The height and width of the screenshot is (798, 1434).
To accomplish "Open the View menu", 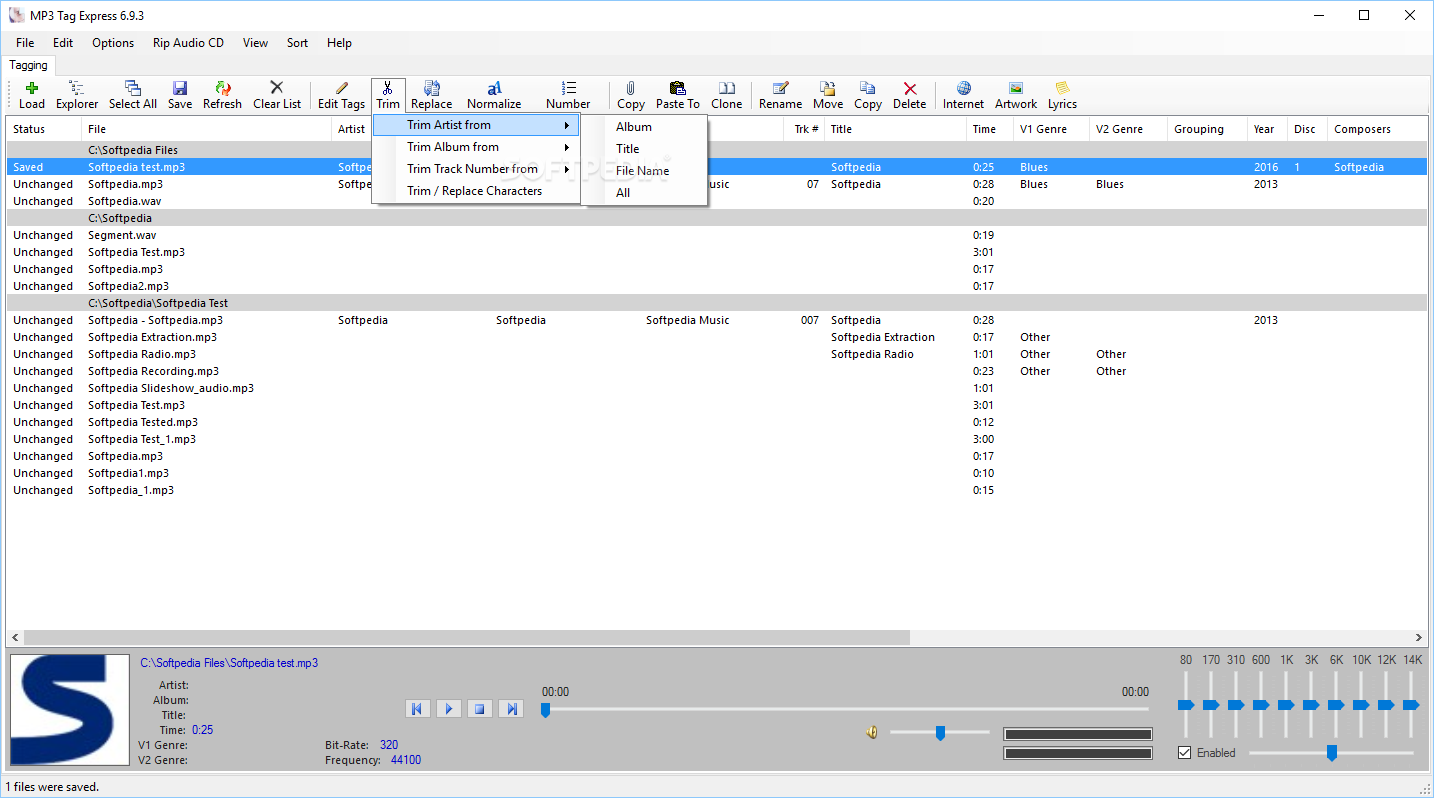I will 255,43.
